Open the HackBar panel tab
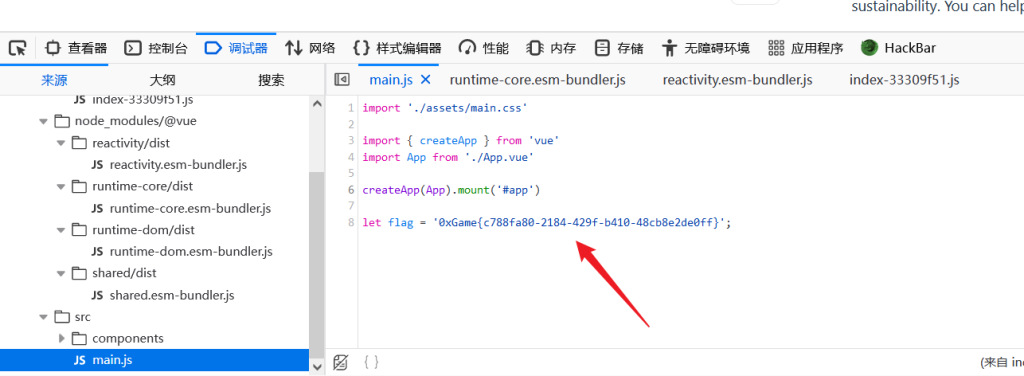The width and height of the screenshot is (1024, 376). point(898,48)
